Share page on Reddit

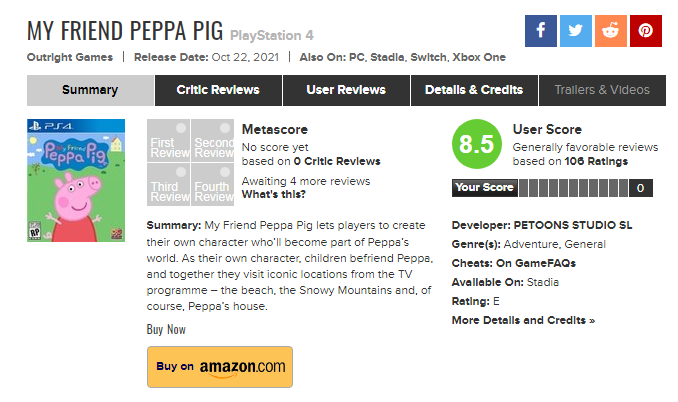click(x=610, y=30)
